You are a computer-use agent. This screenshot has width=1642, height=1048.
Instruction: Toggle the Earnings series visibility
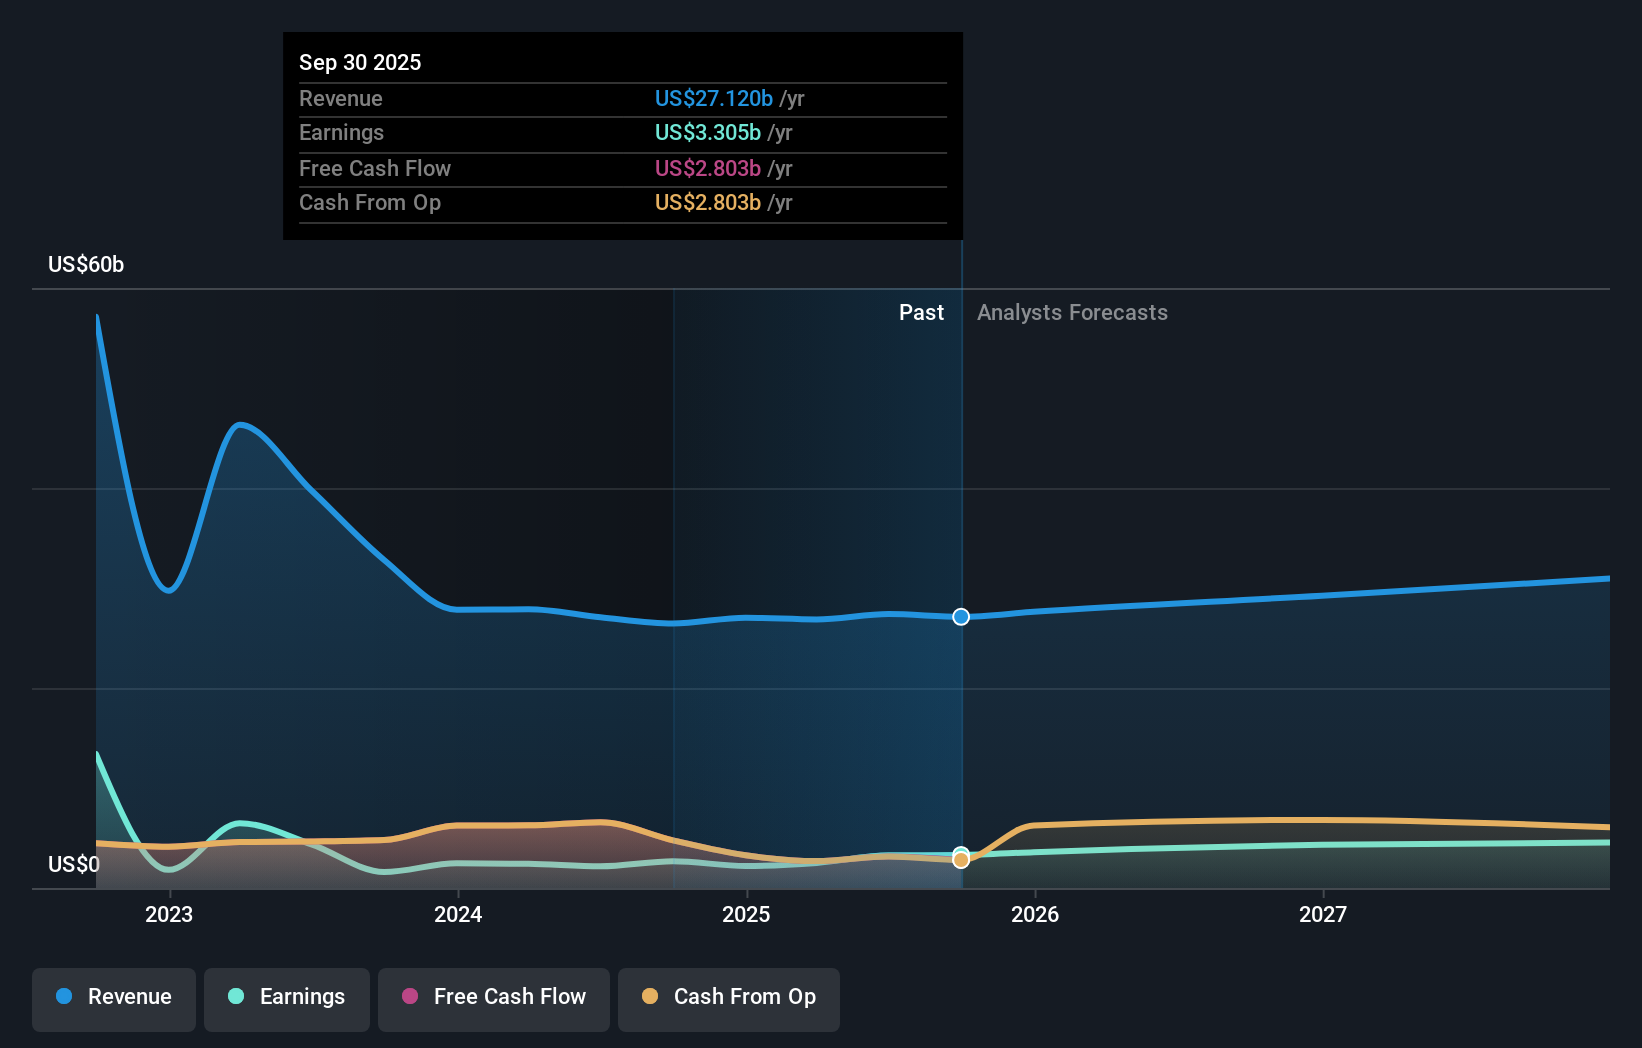(287, 997)
